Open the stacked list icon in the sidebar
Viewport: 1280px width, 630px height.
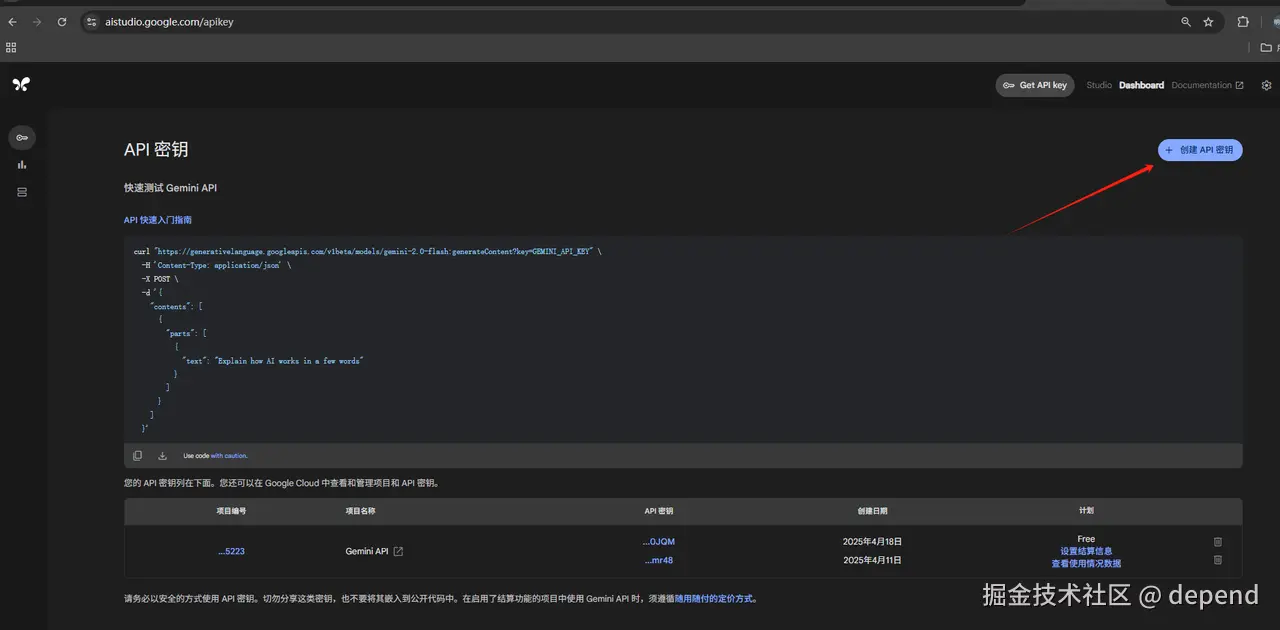22,192
